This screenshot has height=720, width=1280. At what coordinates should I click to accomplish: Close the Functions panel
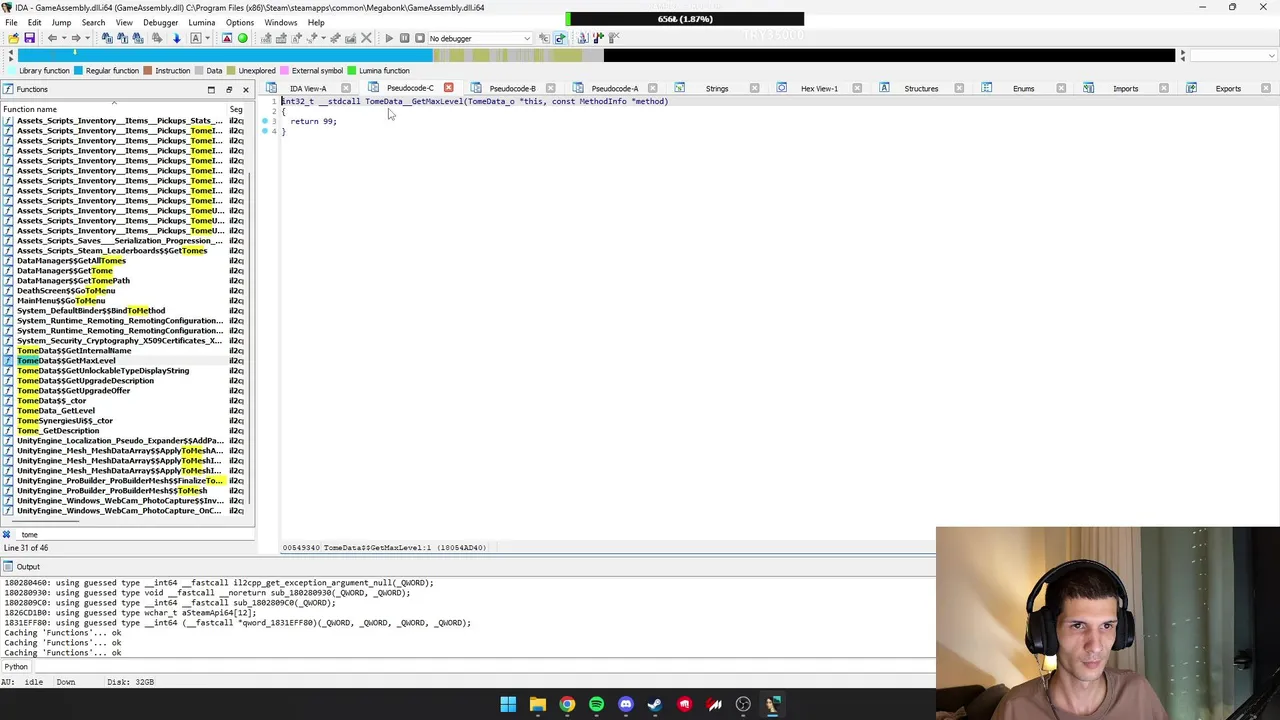[x=245, y=89]
